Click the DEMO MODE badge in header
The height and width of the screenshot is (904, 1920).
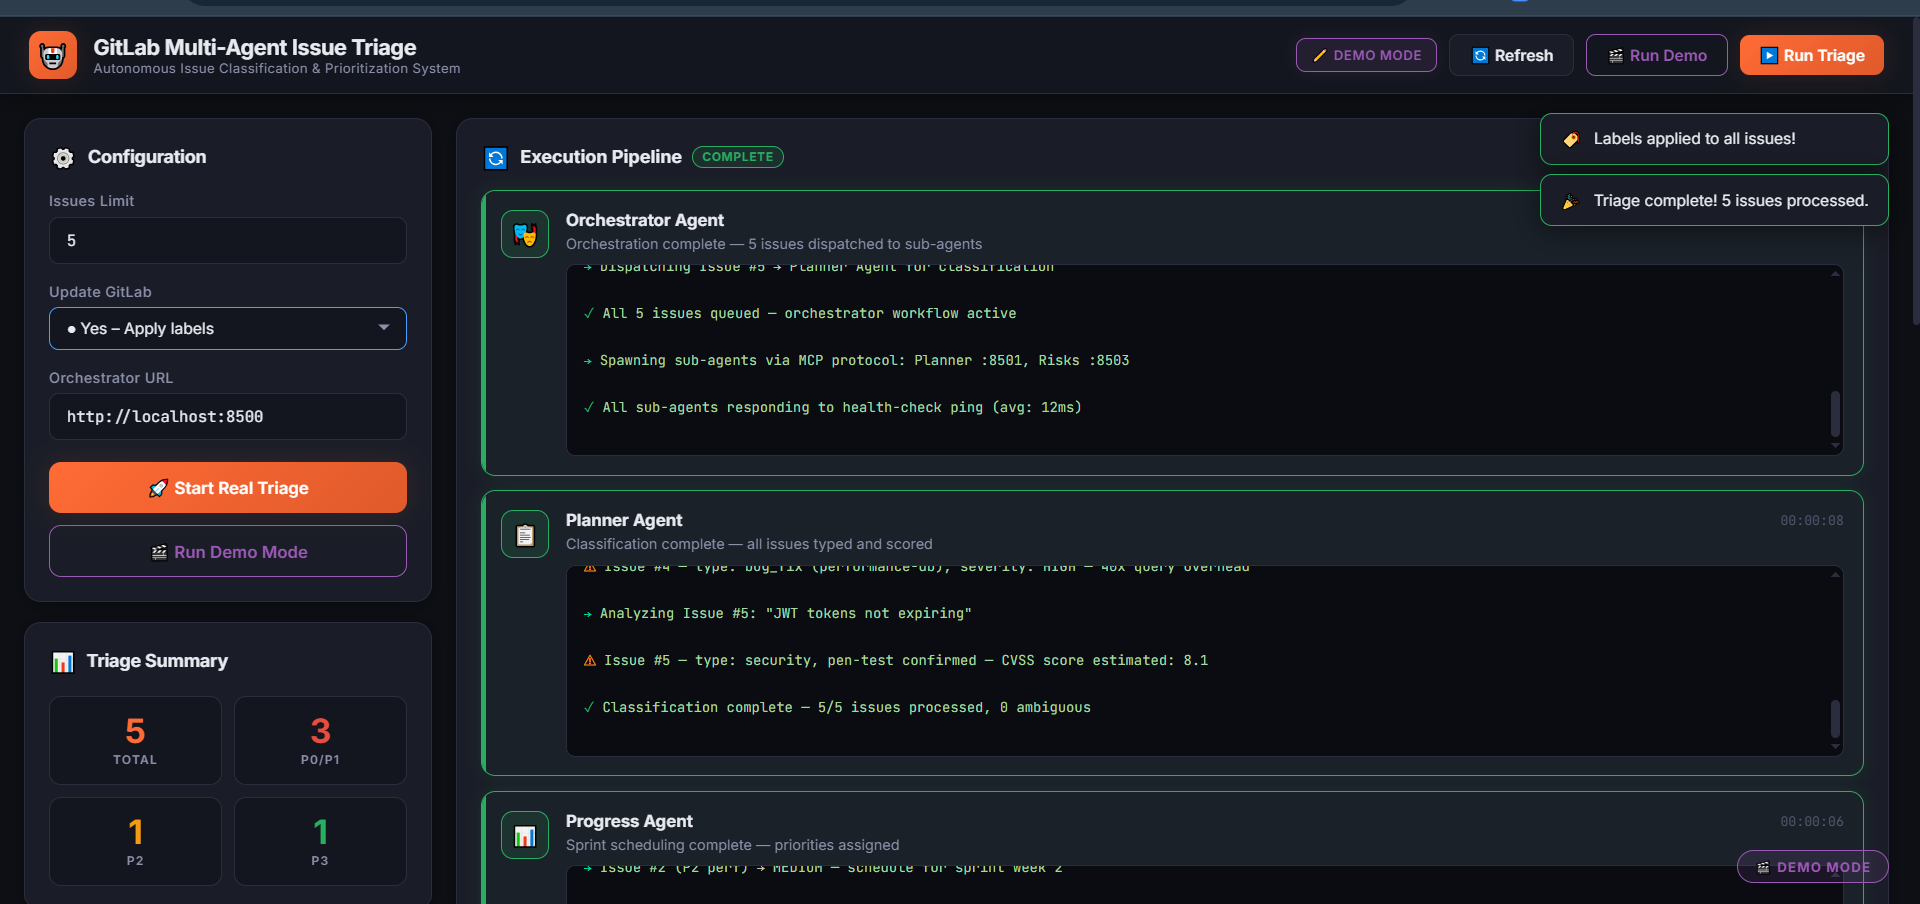tap(1366, 55)
